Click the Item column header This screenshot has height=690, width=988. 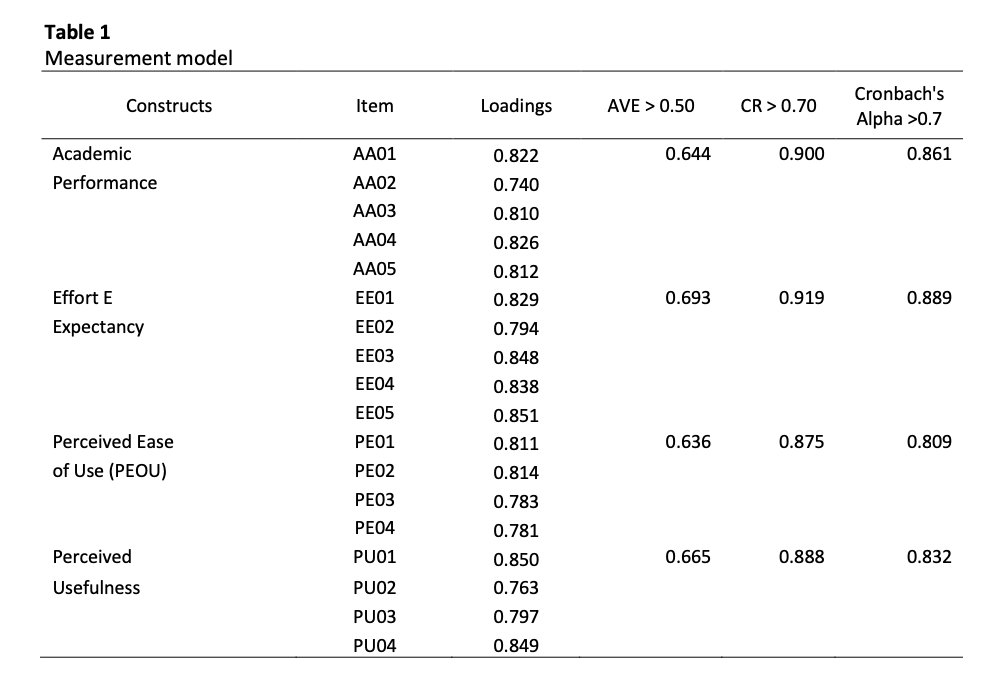(374, 105)
